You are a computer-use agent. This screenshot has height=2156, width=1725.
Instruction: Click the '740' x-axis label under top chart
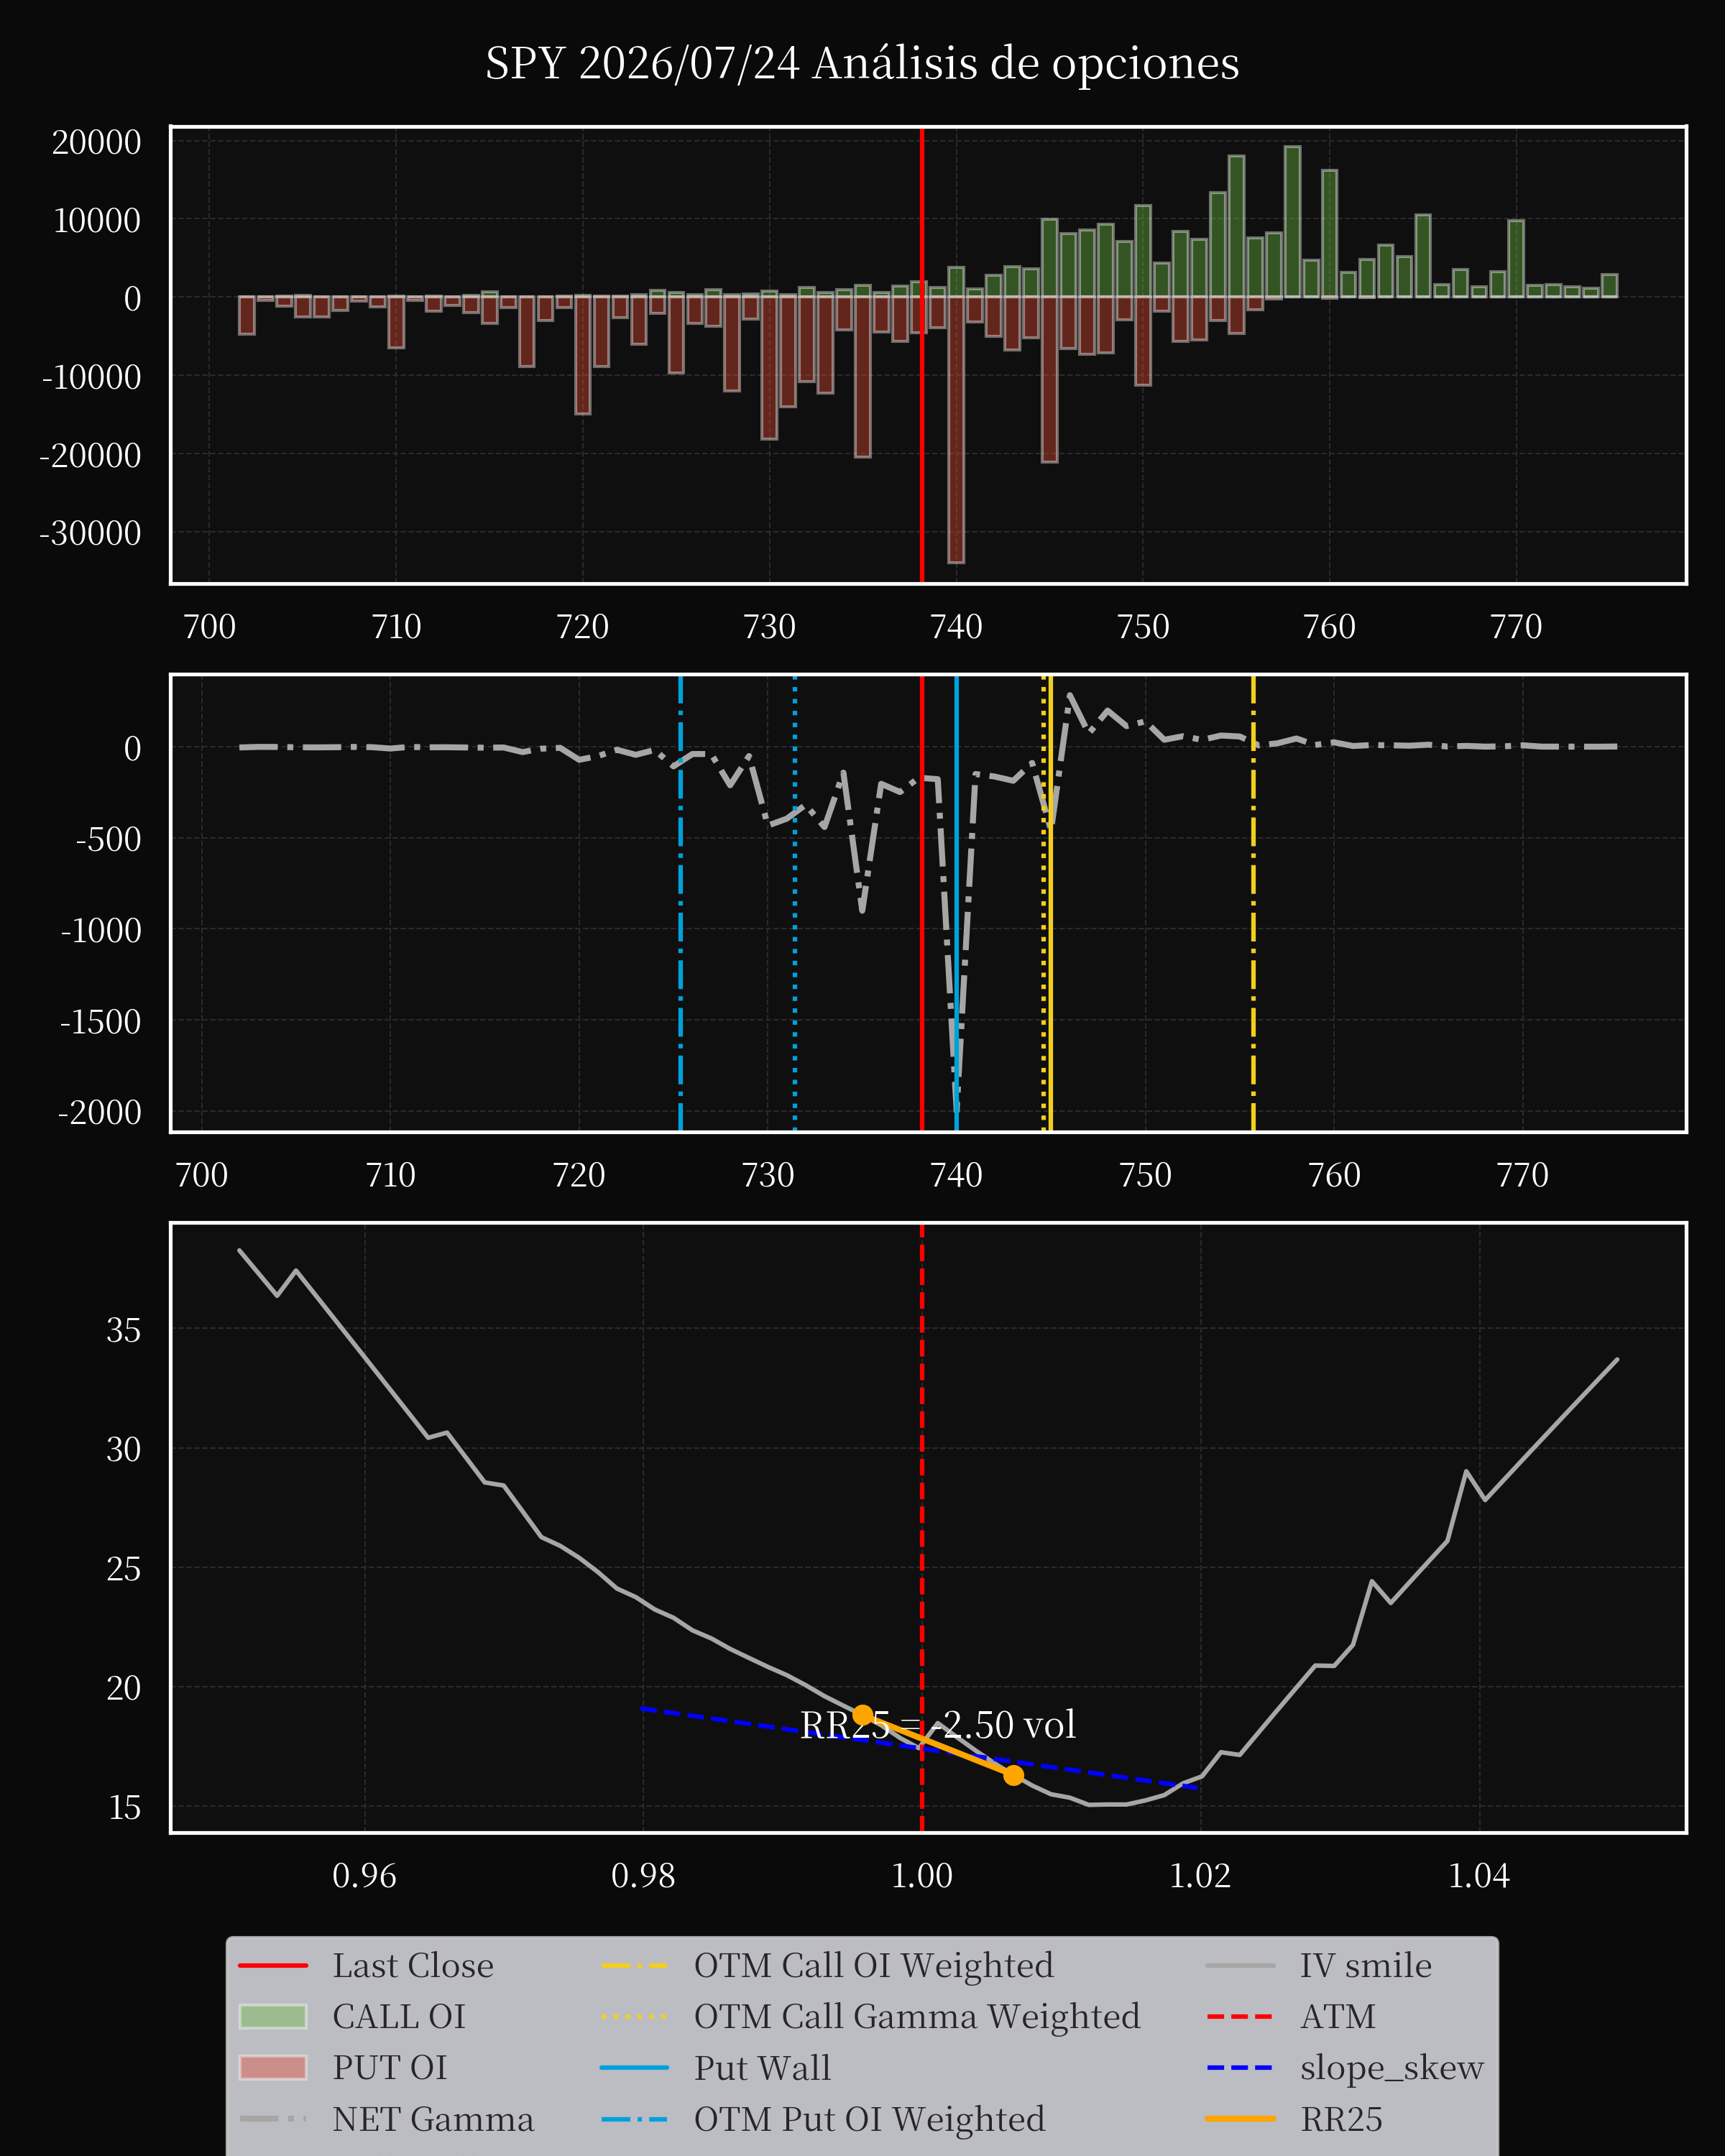956,627
